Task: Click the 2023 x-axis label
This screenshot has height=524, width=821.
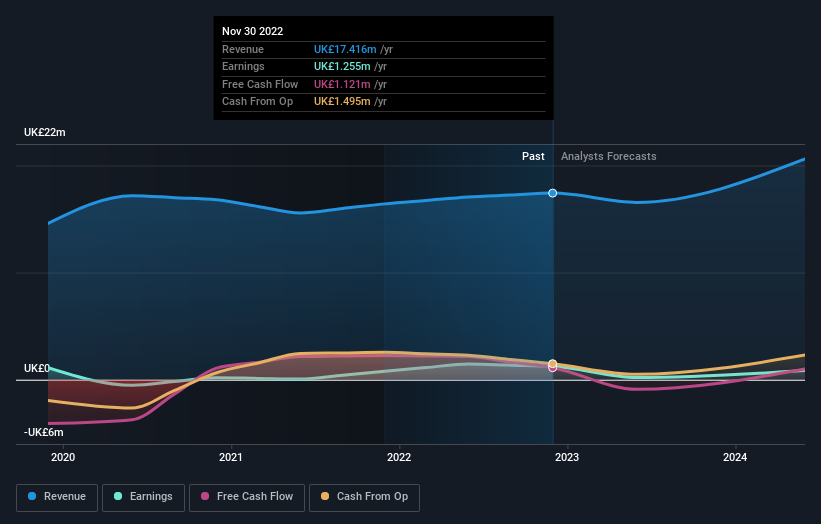Action: [x=567, y=457]
